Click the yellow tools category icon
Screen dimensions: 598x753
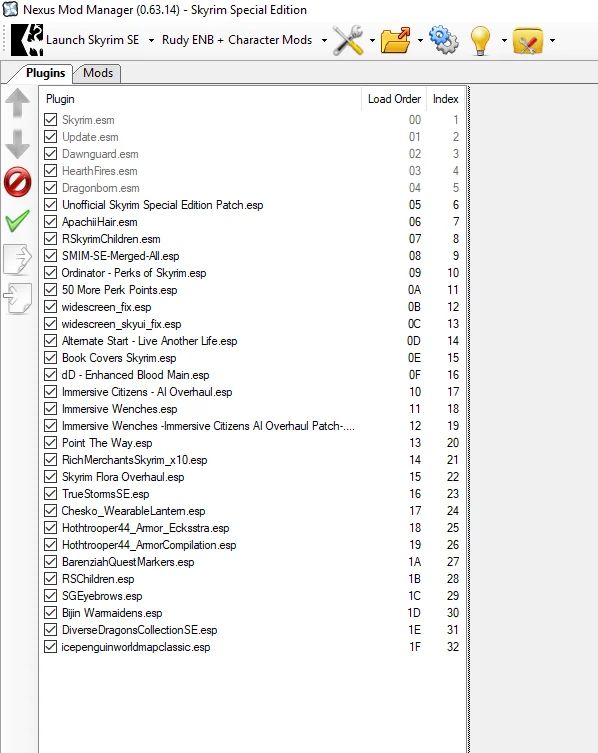(528, 41)
